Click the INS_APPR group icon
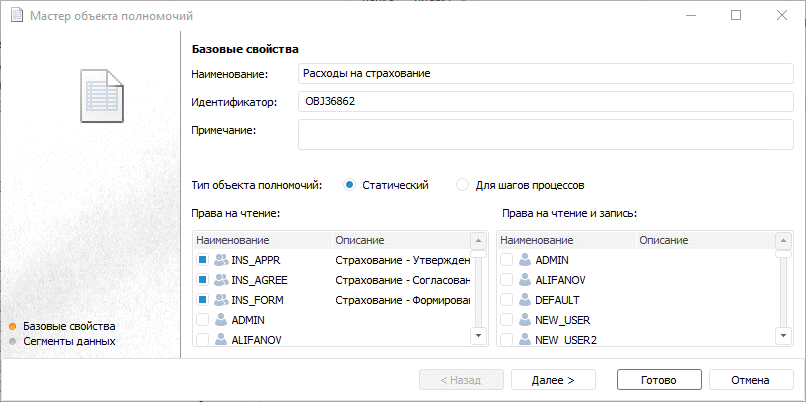 [221, 260]
